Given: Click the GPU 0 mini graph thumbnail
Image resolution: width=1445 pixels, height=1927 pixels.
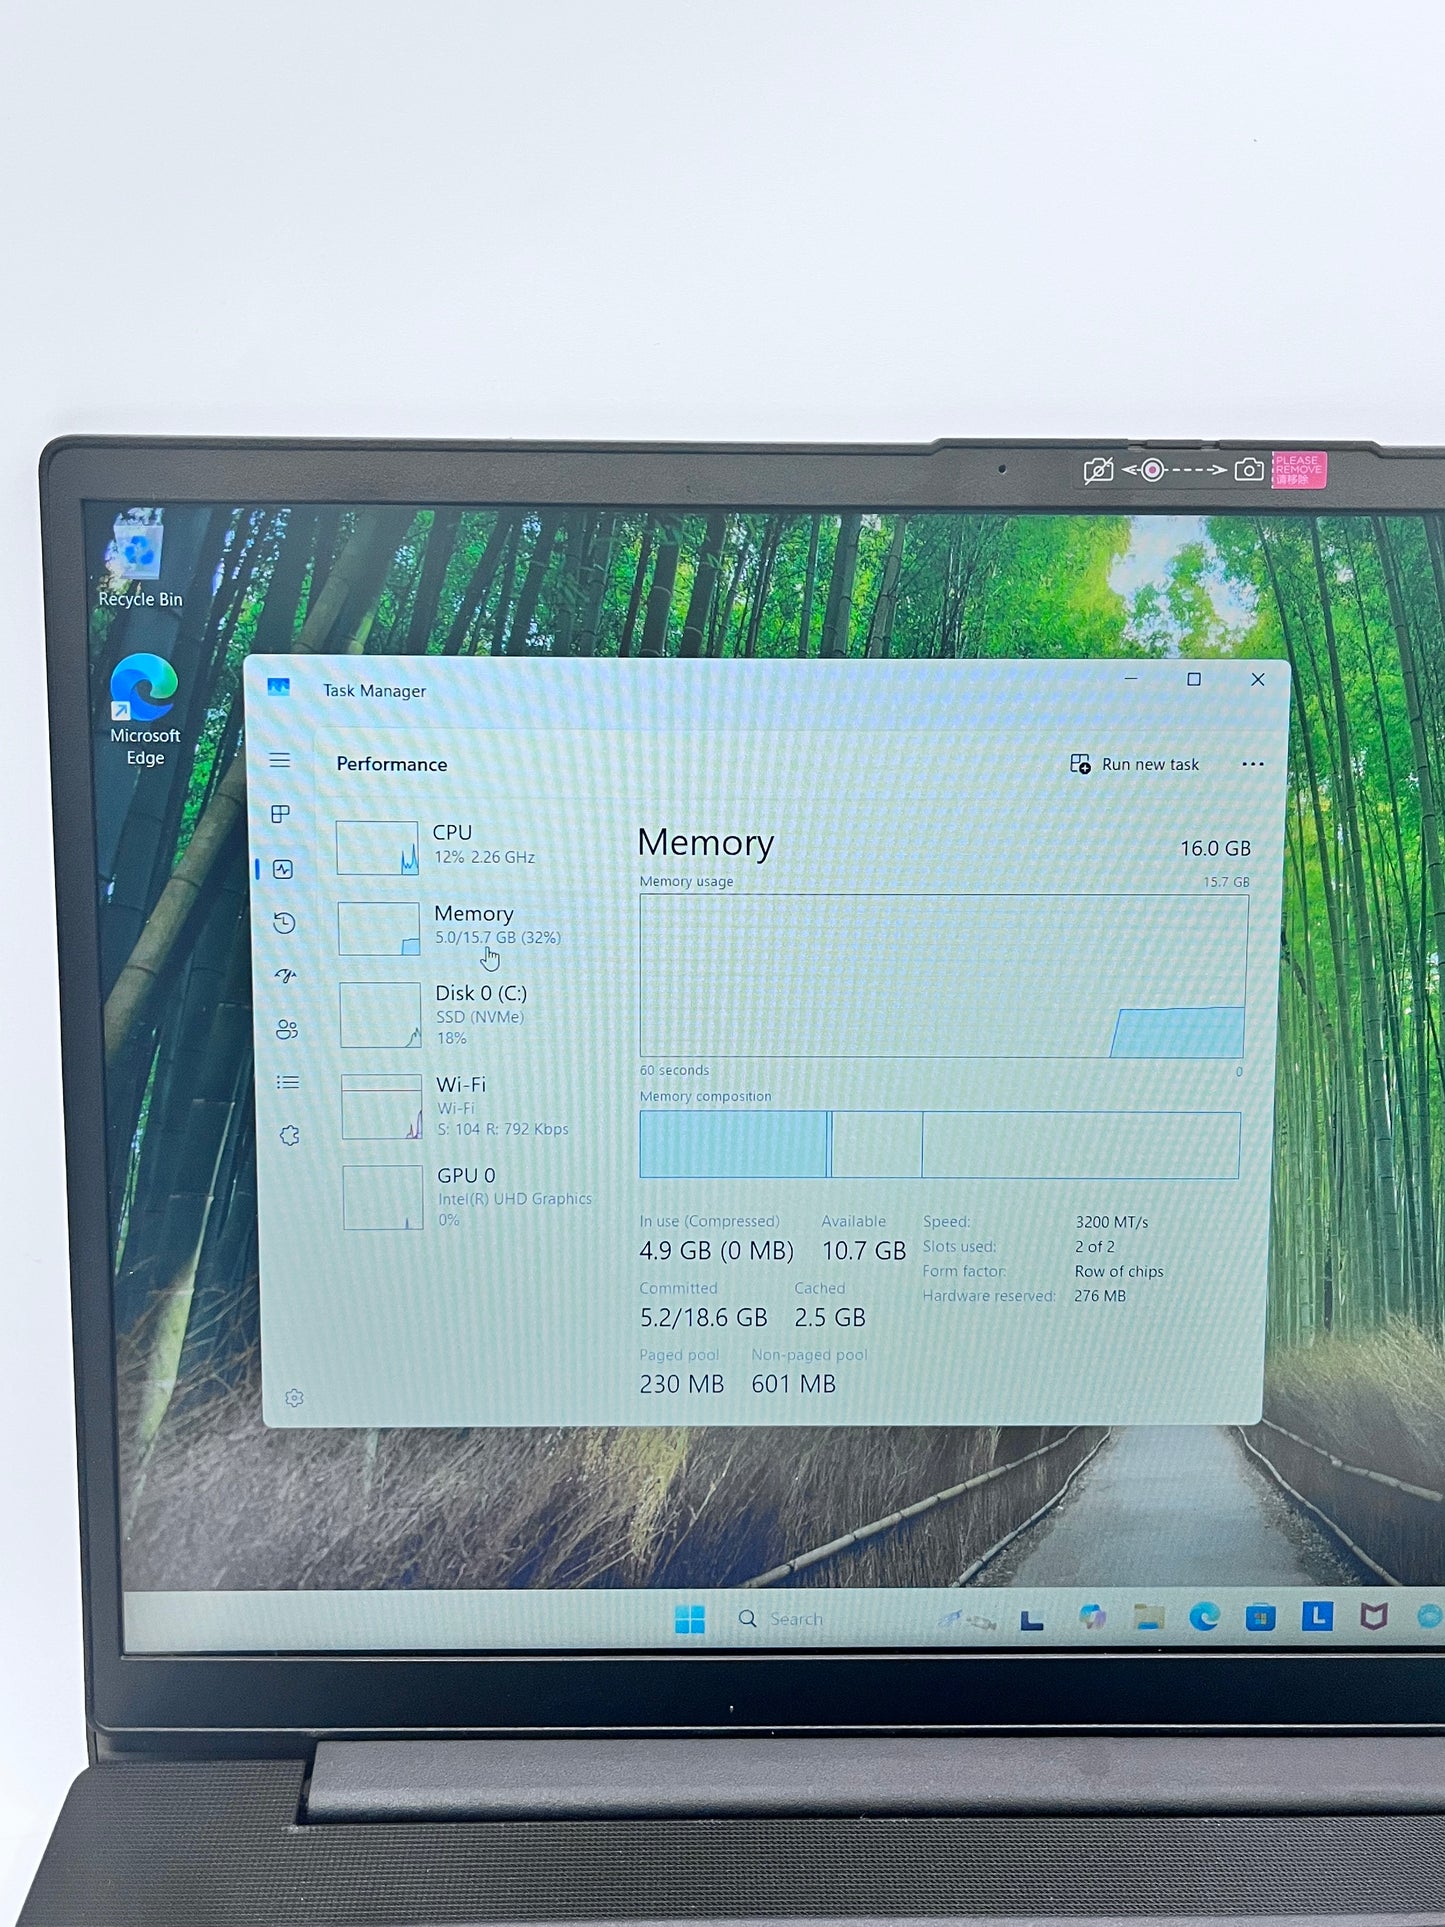Looking at the screenshot, I should point(383,1198).
